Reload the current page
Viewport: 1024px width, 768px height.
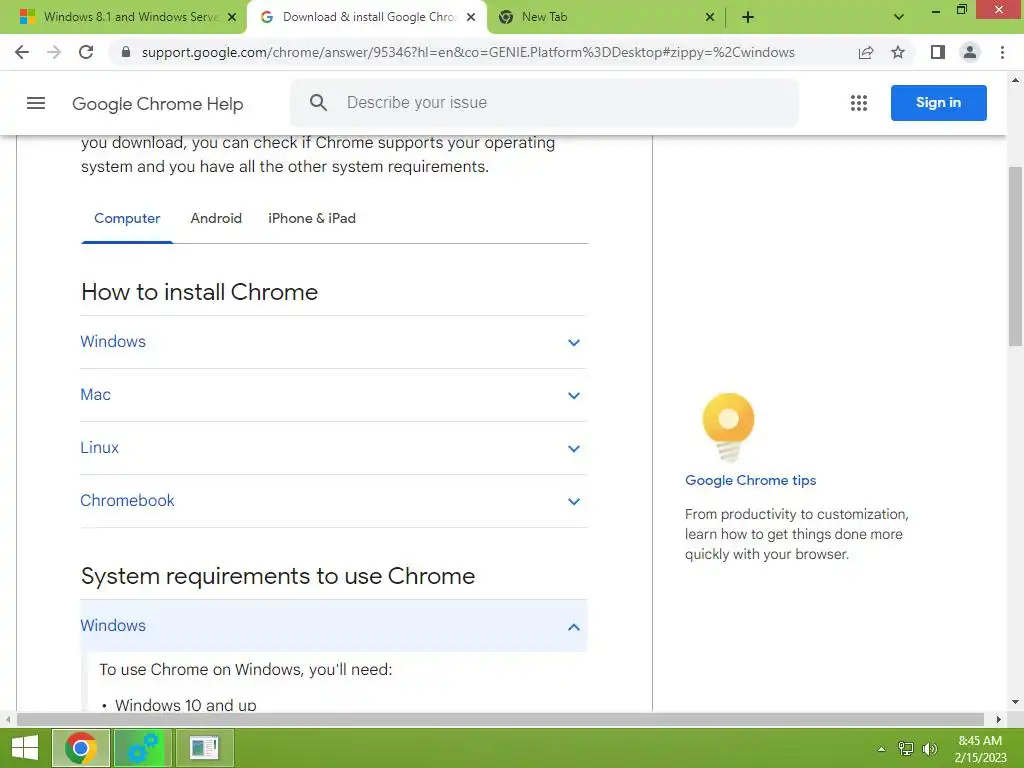[86, 52]
